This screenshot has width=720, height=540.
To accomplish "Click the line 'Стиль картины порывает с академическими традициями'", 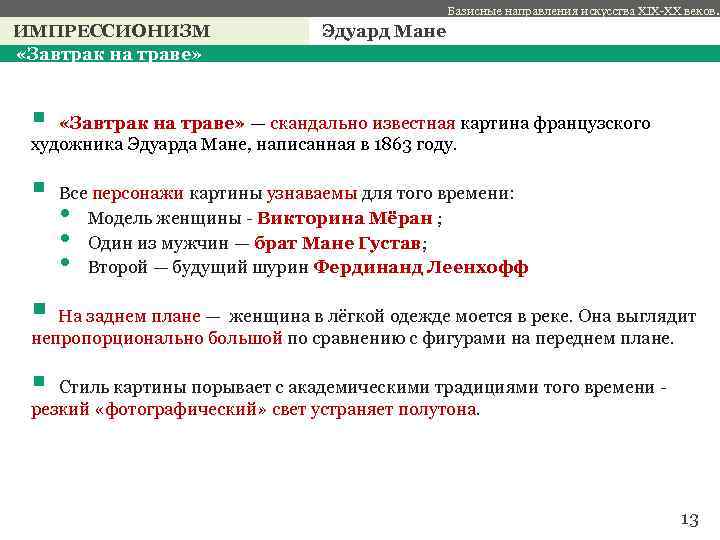I will (298, 388).
